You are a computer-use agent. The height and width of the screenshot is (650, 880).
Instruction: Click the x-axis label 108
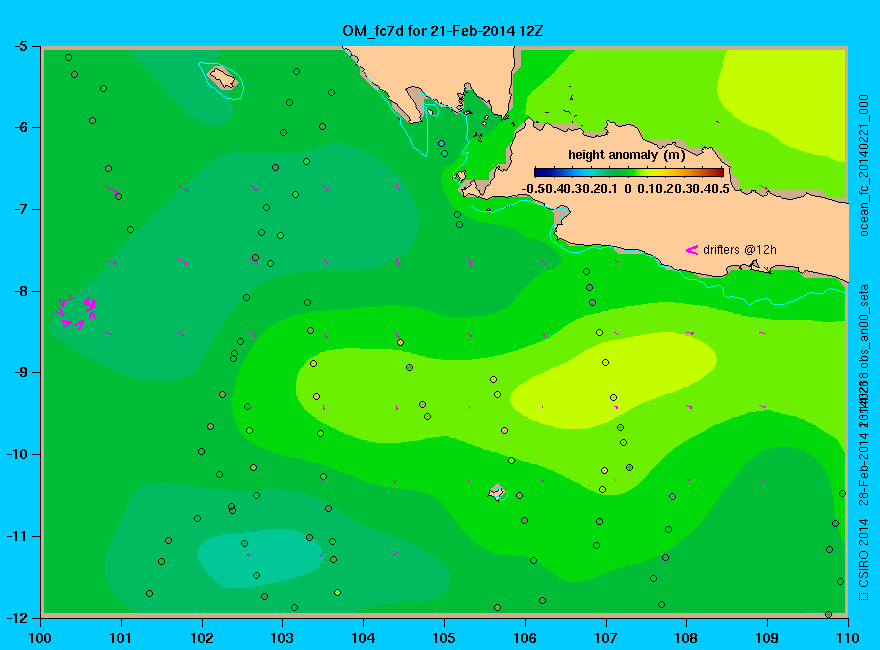pyautogui.click(x=686, y=638)
